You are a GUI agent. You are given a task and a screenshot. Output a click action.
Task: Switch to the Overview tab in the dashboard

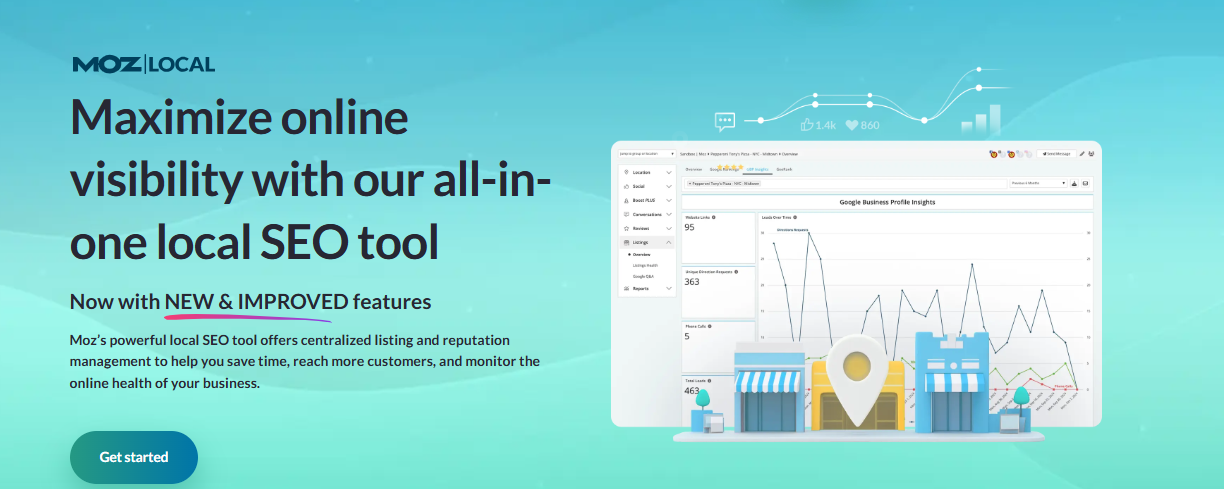(693, 169)
